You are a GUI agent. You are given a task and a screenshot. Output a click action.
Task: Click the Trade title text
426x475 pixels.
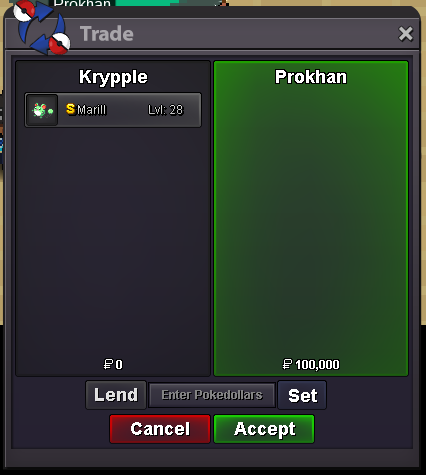(107, 34)
